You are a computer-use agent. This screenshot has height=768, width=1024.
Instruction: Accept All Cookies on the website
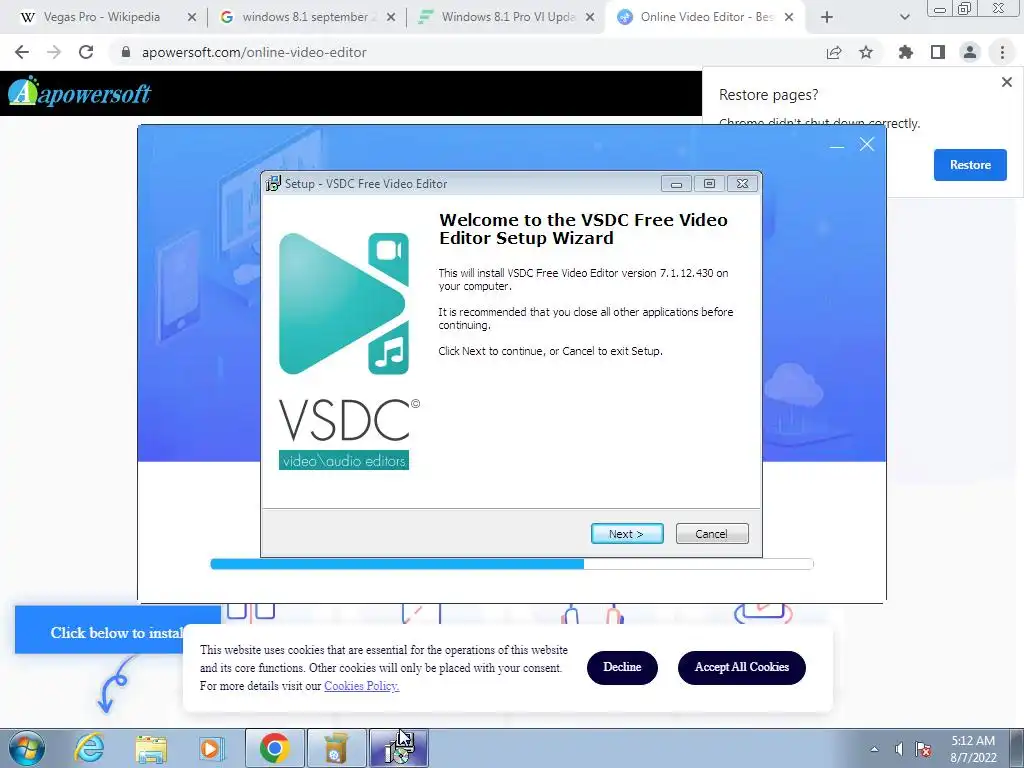(x=741, y=667)
